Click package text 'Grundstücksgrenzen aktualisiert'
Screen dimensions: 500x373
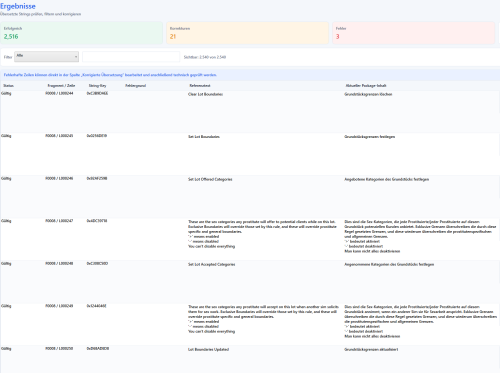(x=371, y=349)
